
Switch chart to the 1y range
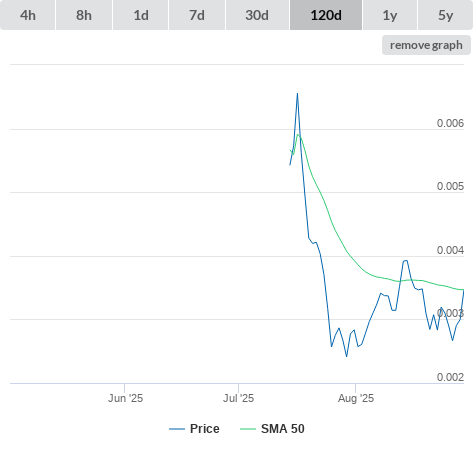pos(390,15)
